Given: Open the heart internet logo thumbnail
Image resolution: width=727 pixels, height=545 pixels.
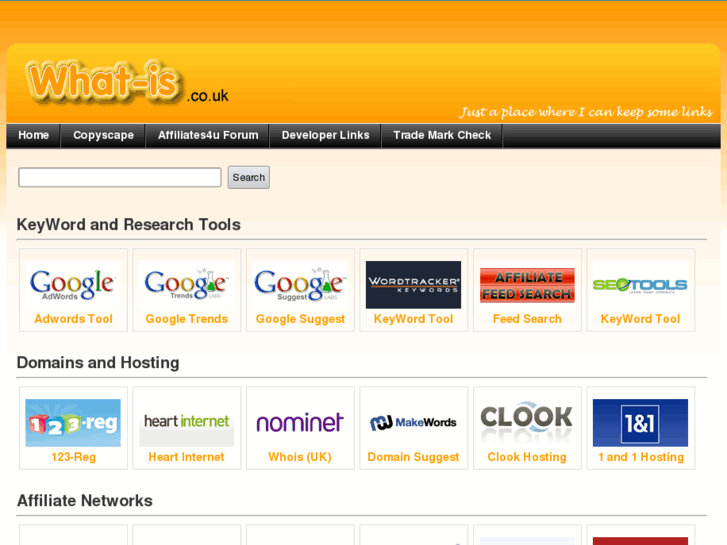Looking at the screenshot, I should pos(186,423).
